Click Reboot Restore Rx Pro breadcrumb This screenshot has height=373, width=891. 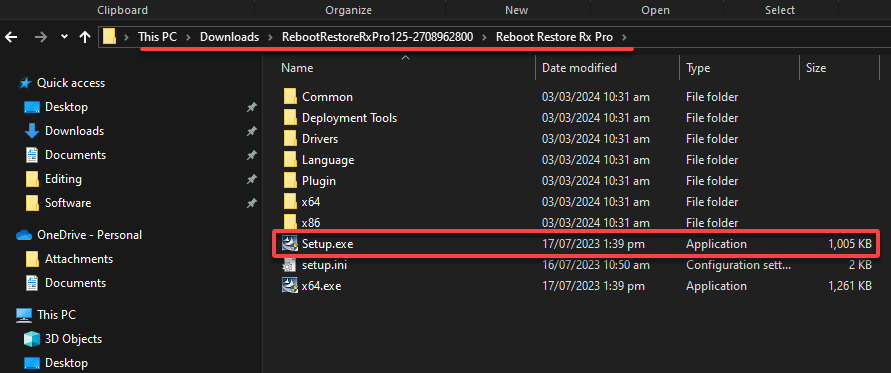coord(555,38)
